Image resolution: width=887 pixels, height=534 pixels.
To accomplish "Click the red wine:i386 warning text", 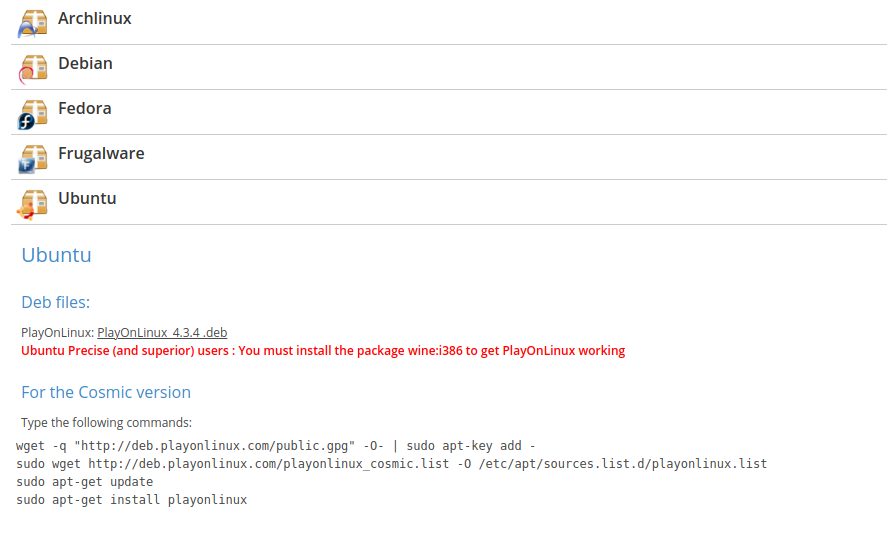I will tap(323, 351).
